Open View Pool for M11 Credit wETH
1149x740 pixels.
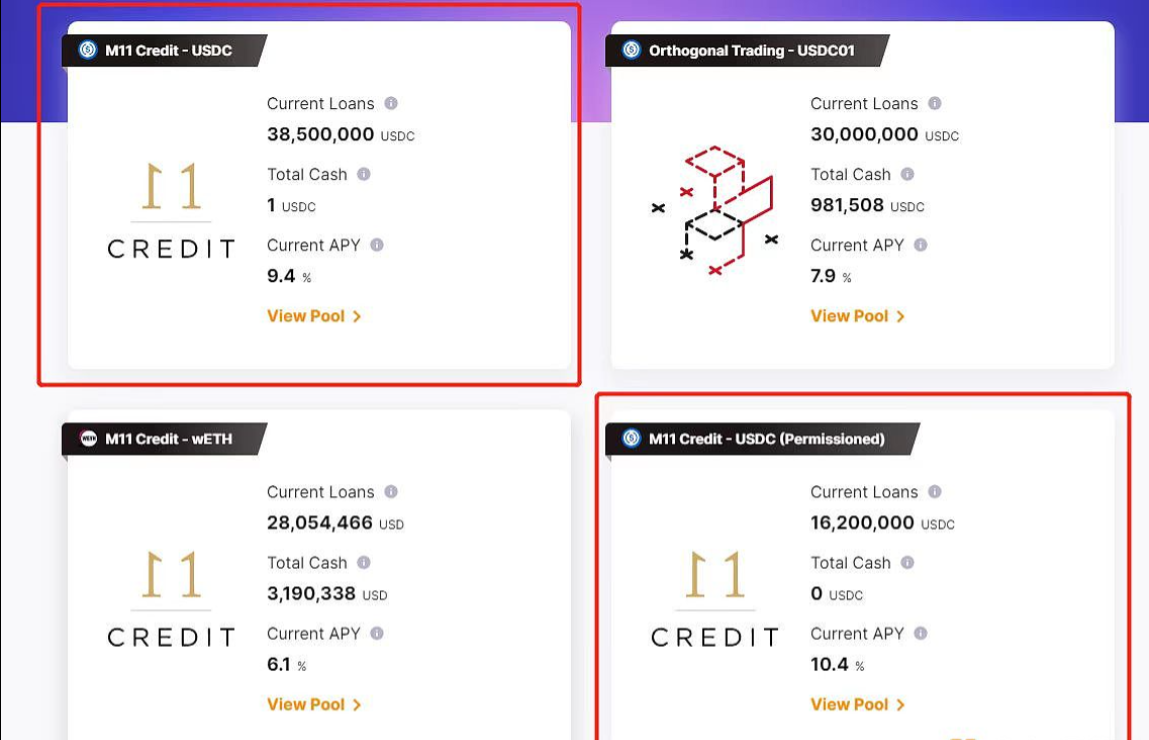click(313, 705)
